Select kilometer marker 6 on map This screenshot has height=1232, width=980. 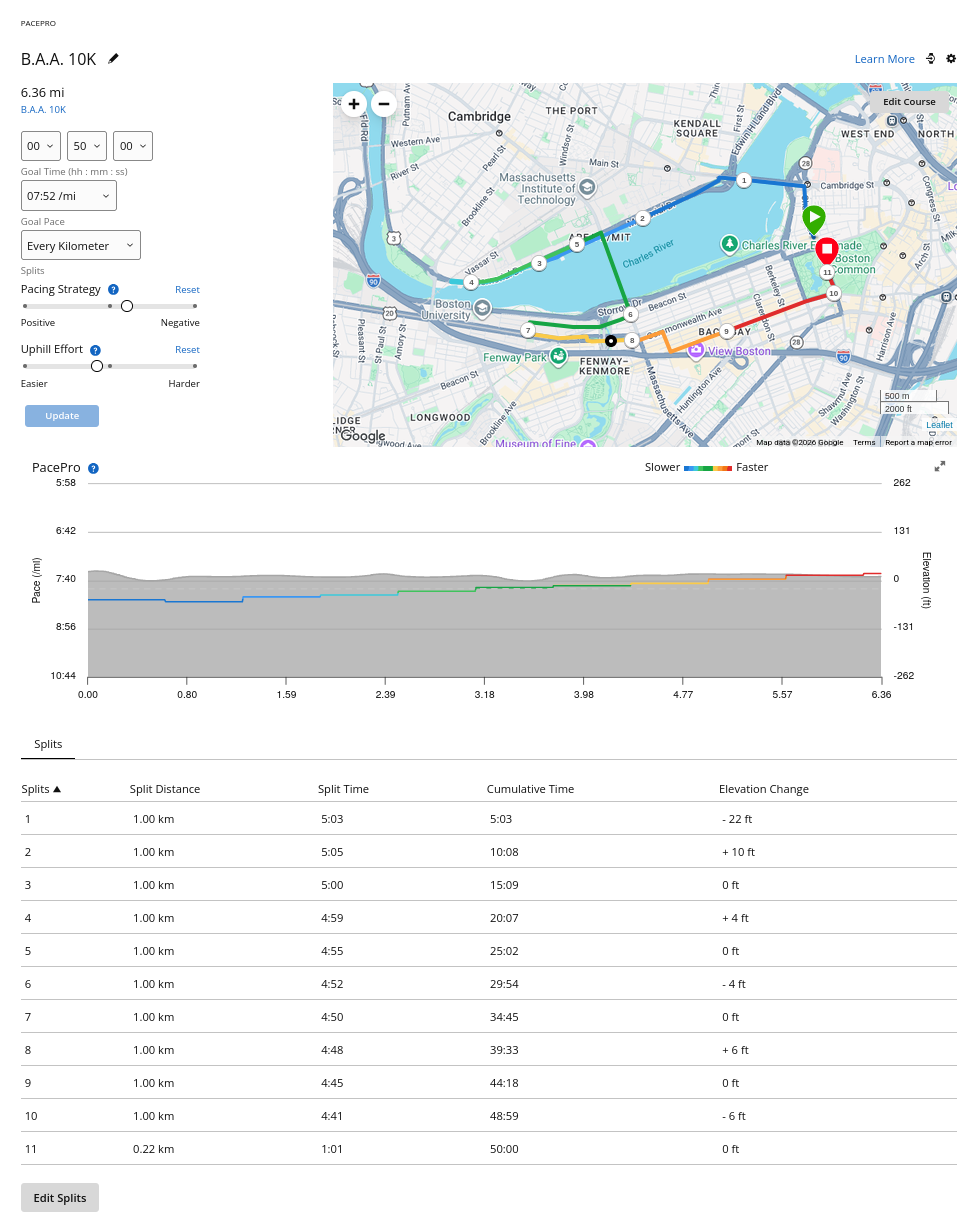pyautogui.click(x=631, y=314)
